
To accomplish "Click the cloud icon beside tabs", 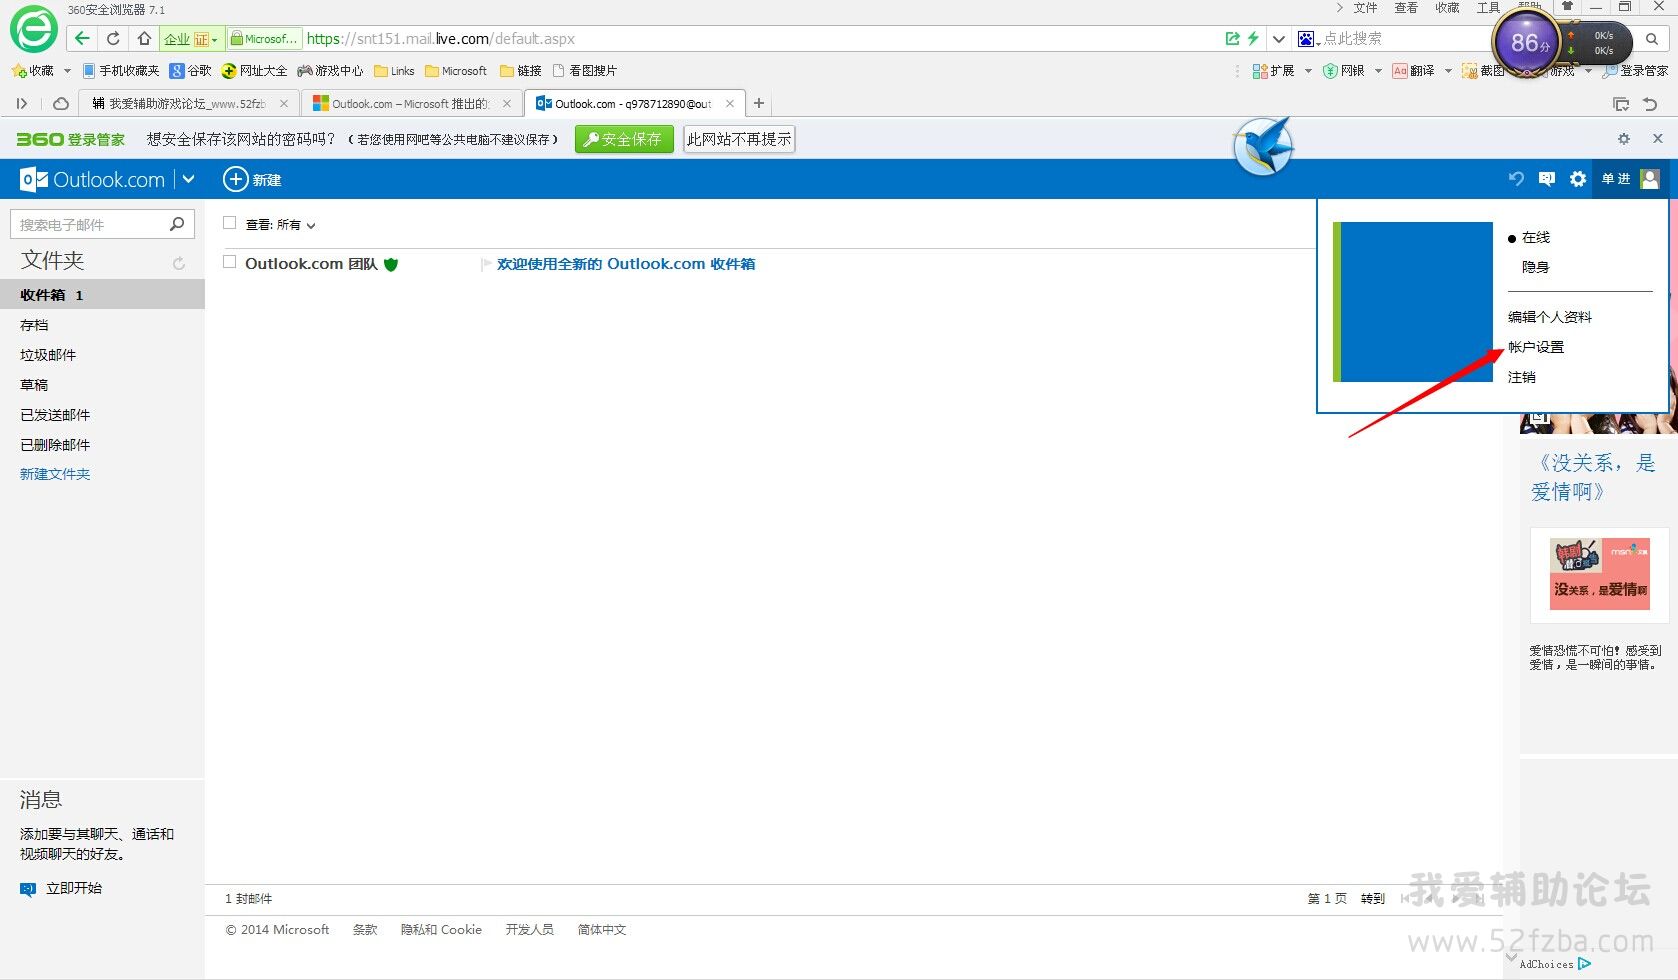I will 61,103.
